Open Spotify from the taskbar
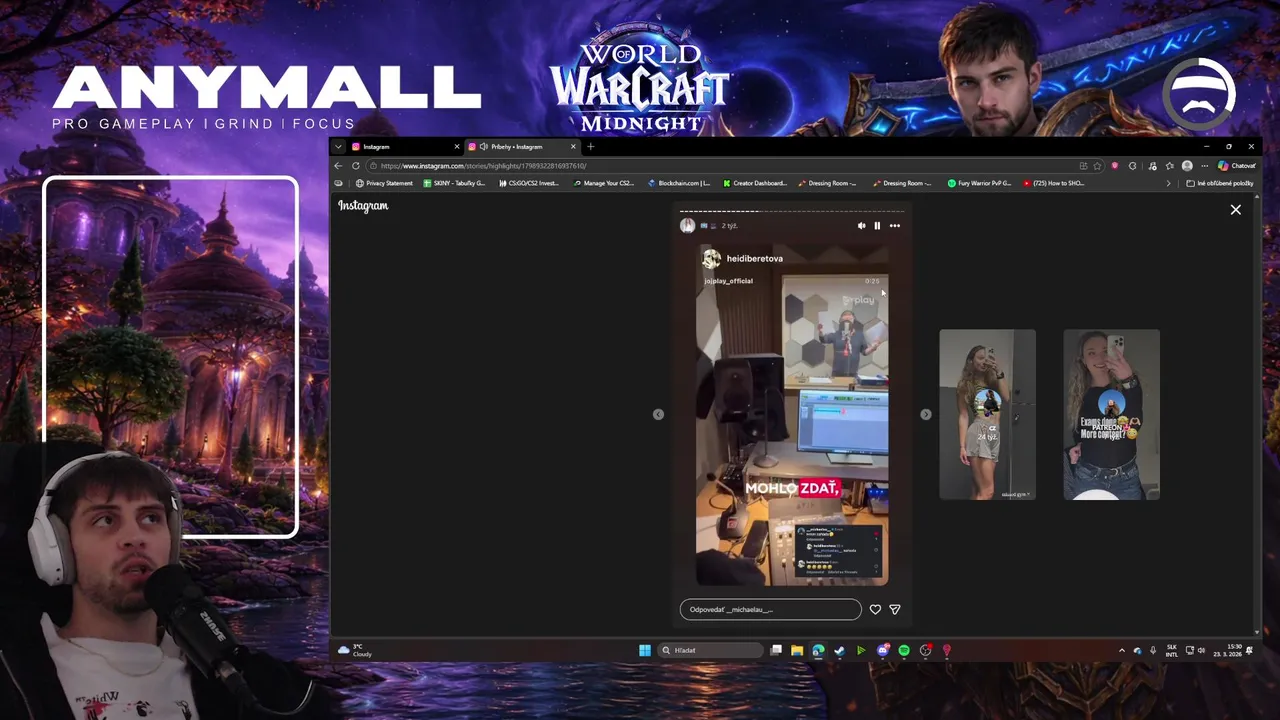This screenshot has height=720, width=1280. coord(904,650)
